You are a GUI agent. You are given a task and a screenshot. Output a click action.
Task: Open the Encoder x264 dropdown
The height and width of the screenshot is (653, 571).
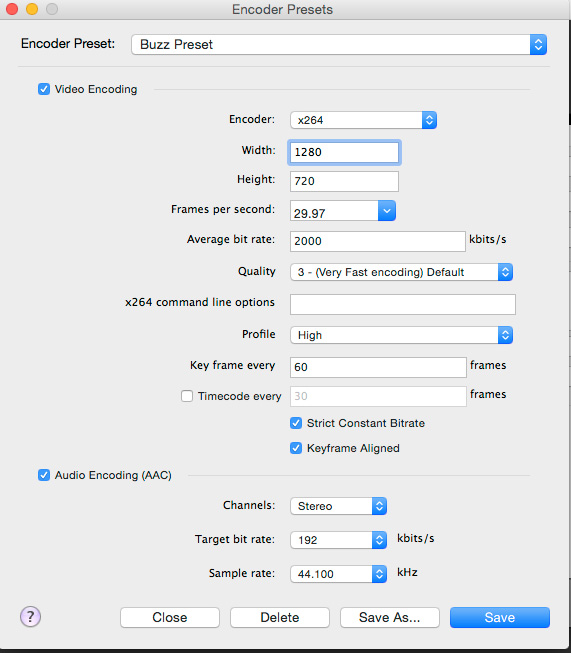point(363,120)
